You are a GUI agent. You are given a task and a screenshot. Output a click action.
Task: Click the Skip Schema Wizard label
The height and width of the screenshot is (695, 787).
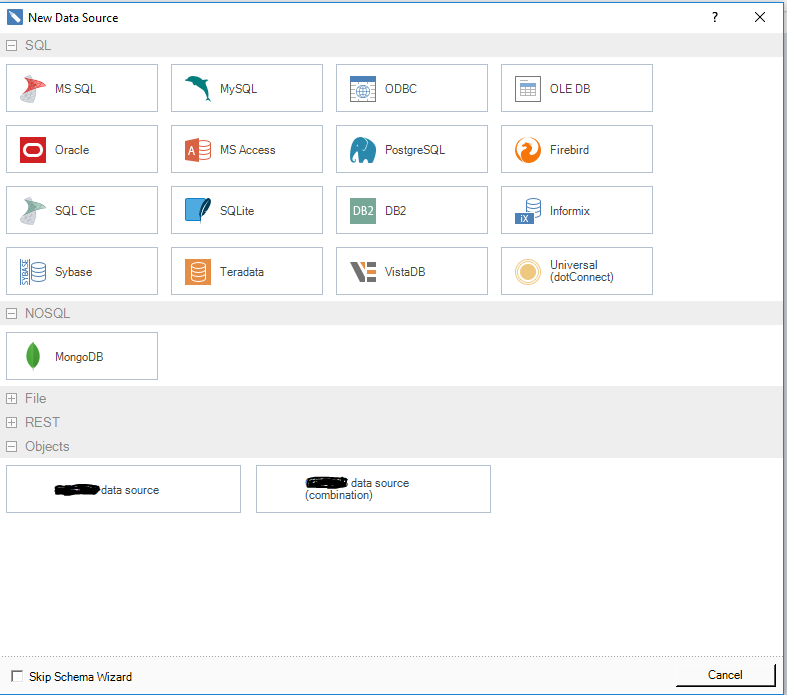click(80, 676)
